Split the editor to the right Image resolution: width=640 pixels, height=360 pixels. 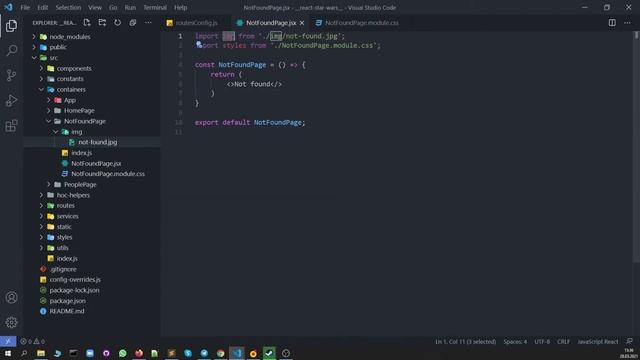612,23
